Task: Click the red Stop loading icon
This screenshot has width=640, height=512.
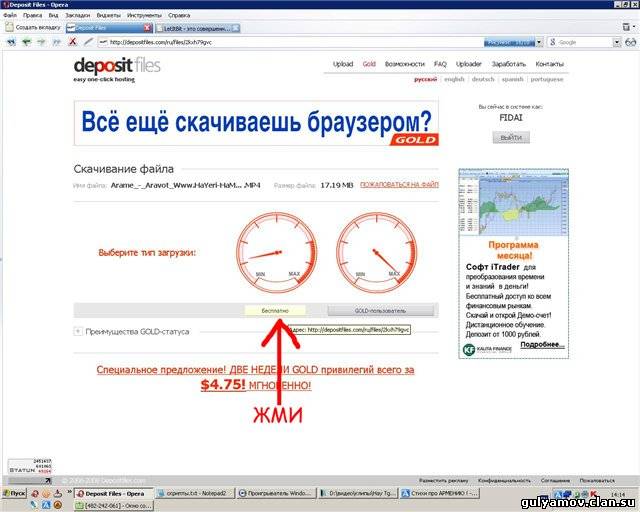Action: pyautogui.click(x=72, y=42)
